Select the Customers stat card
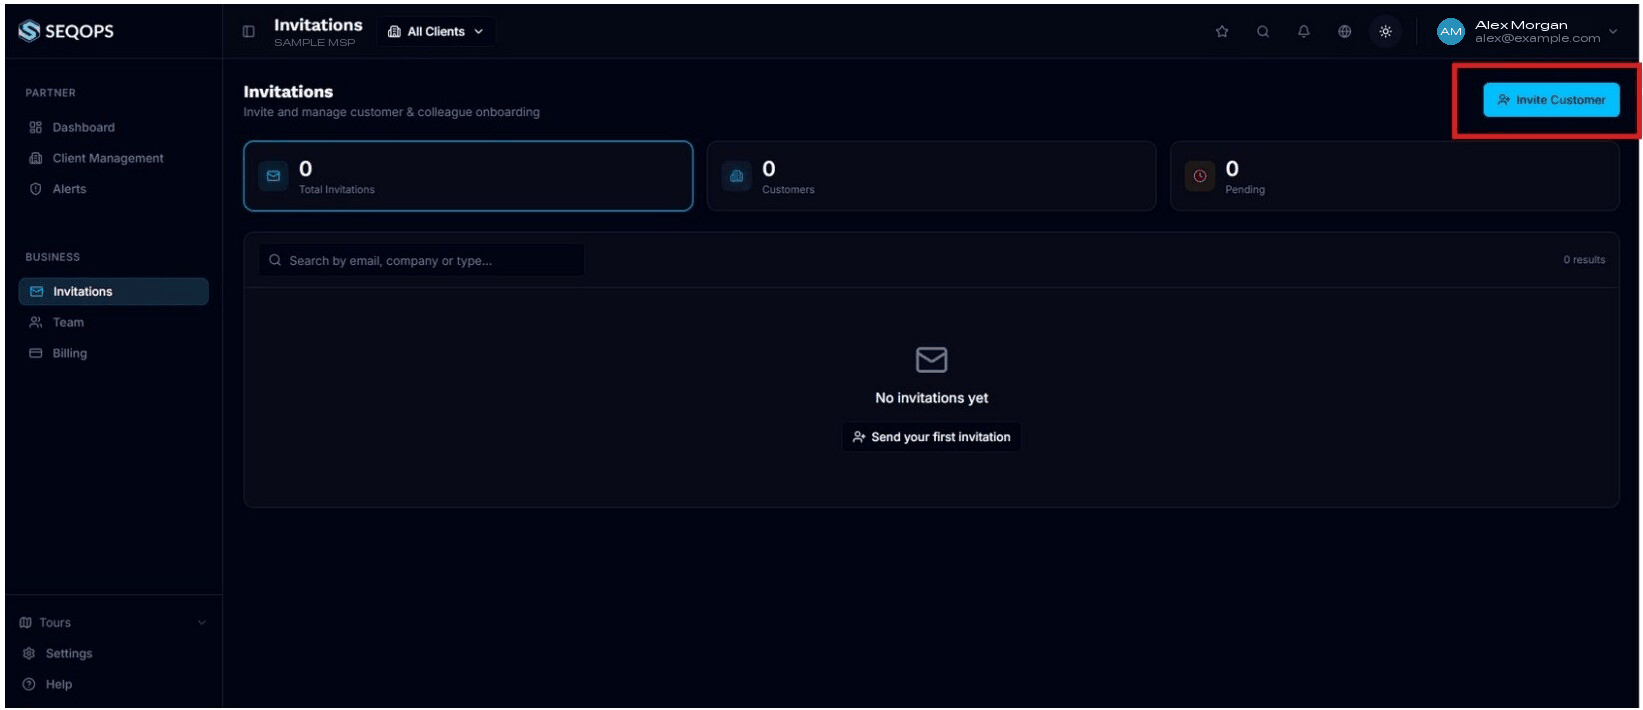This screenshot has width=1643, height=710. [x=931, y=176]
